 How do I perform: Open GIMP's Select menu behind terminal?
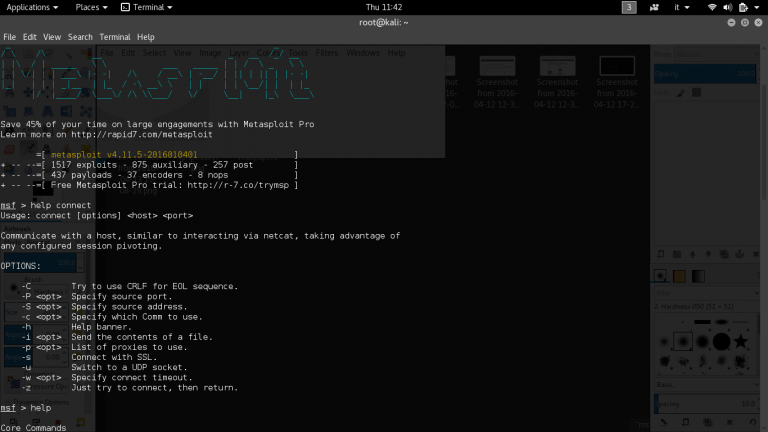tap(154, 53)
